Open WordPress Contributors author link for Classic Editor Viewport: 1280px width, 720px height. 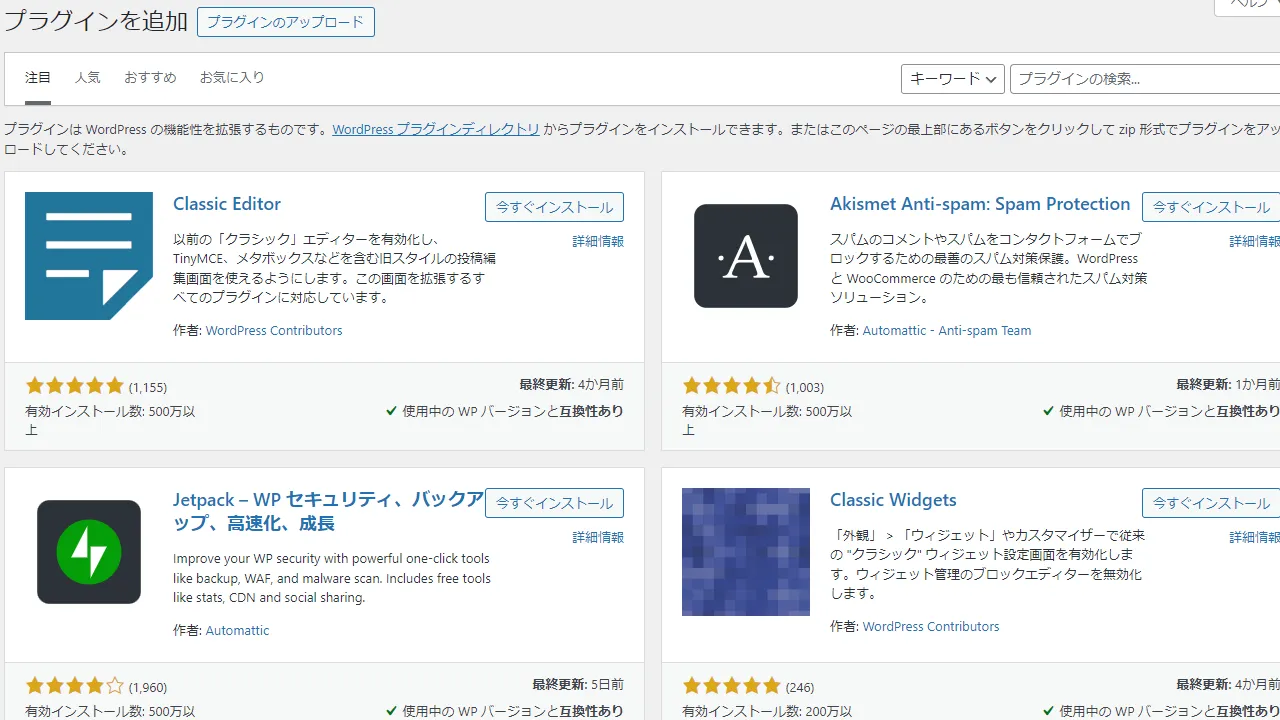(x=274, y=330)
